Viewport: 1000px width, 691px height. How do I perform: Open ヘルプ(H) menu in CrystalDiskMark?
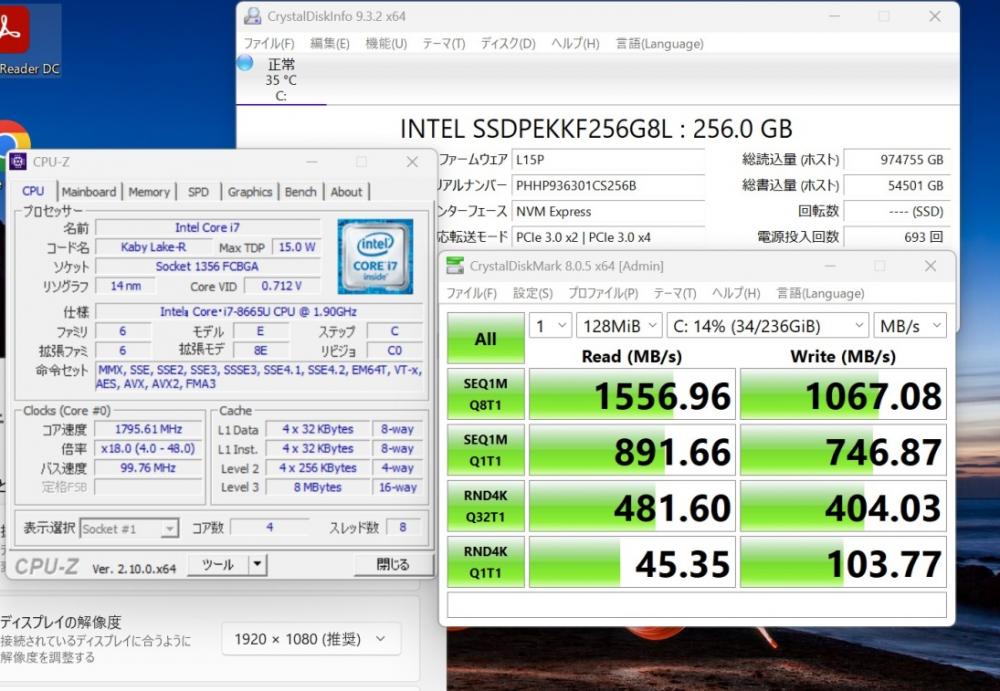pyautogui.click(x=736, y=293)
